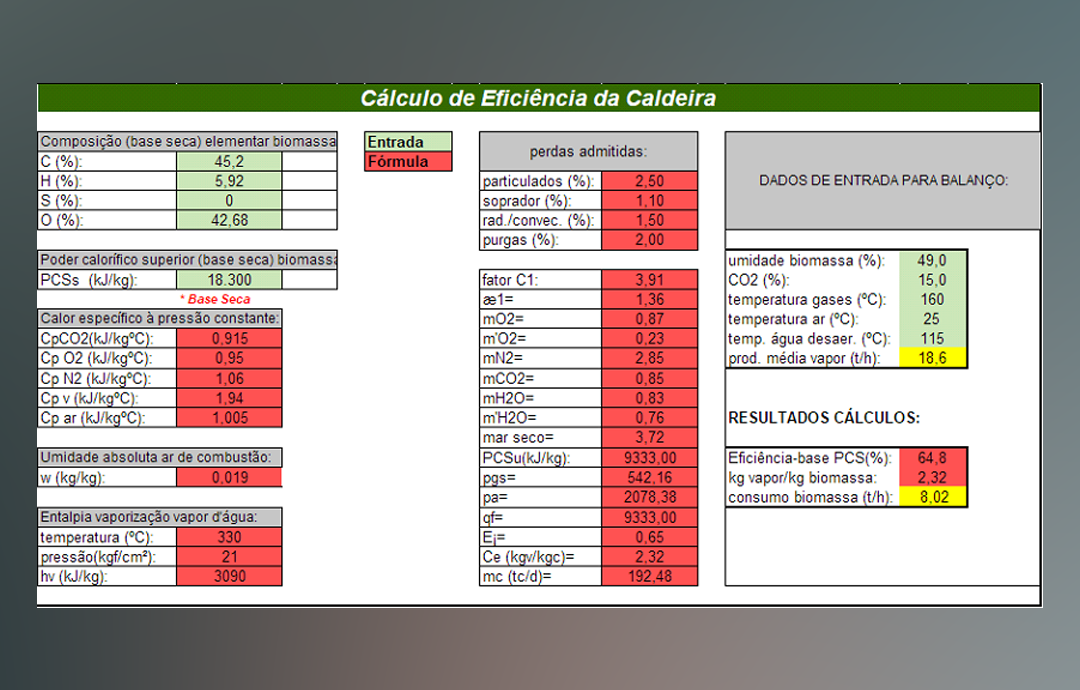This screenshot has height=690, width=1080.
Task: Select temperatura gases value 160
Action: click(933, 300)
